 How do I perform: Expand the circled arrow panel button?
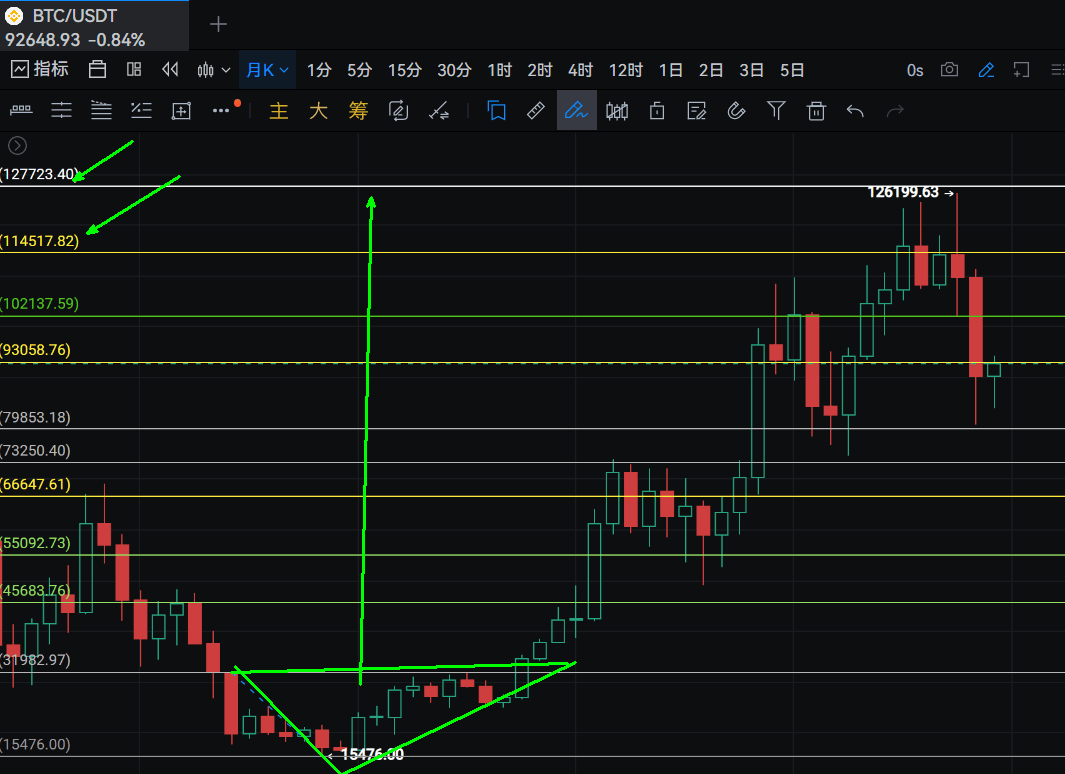point(17,145)
